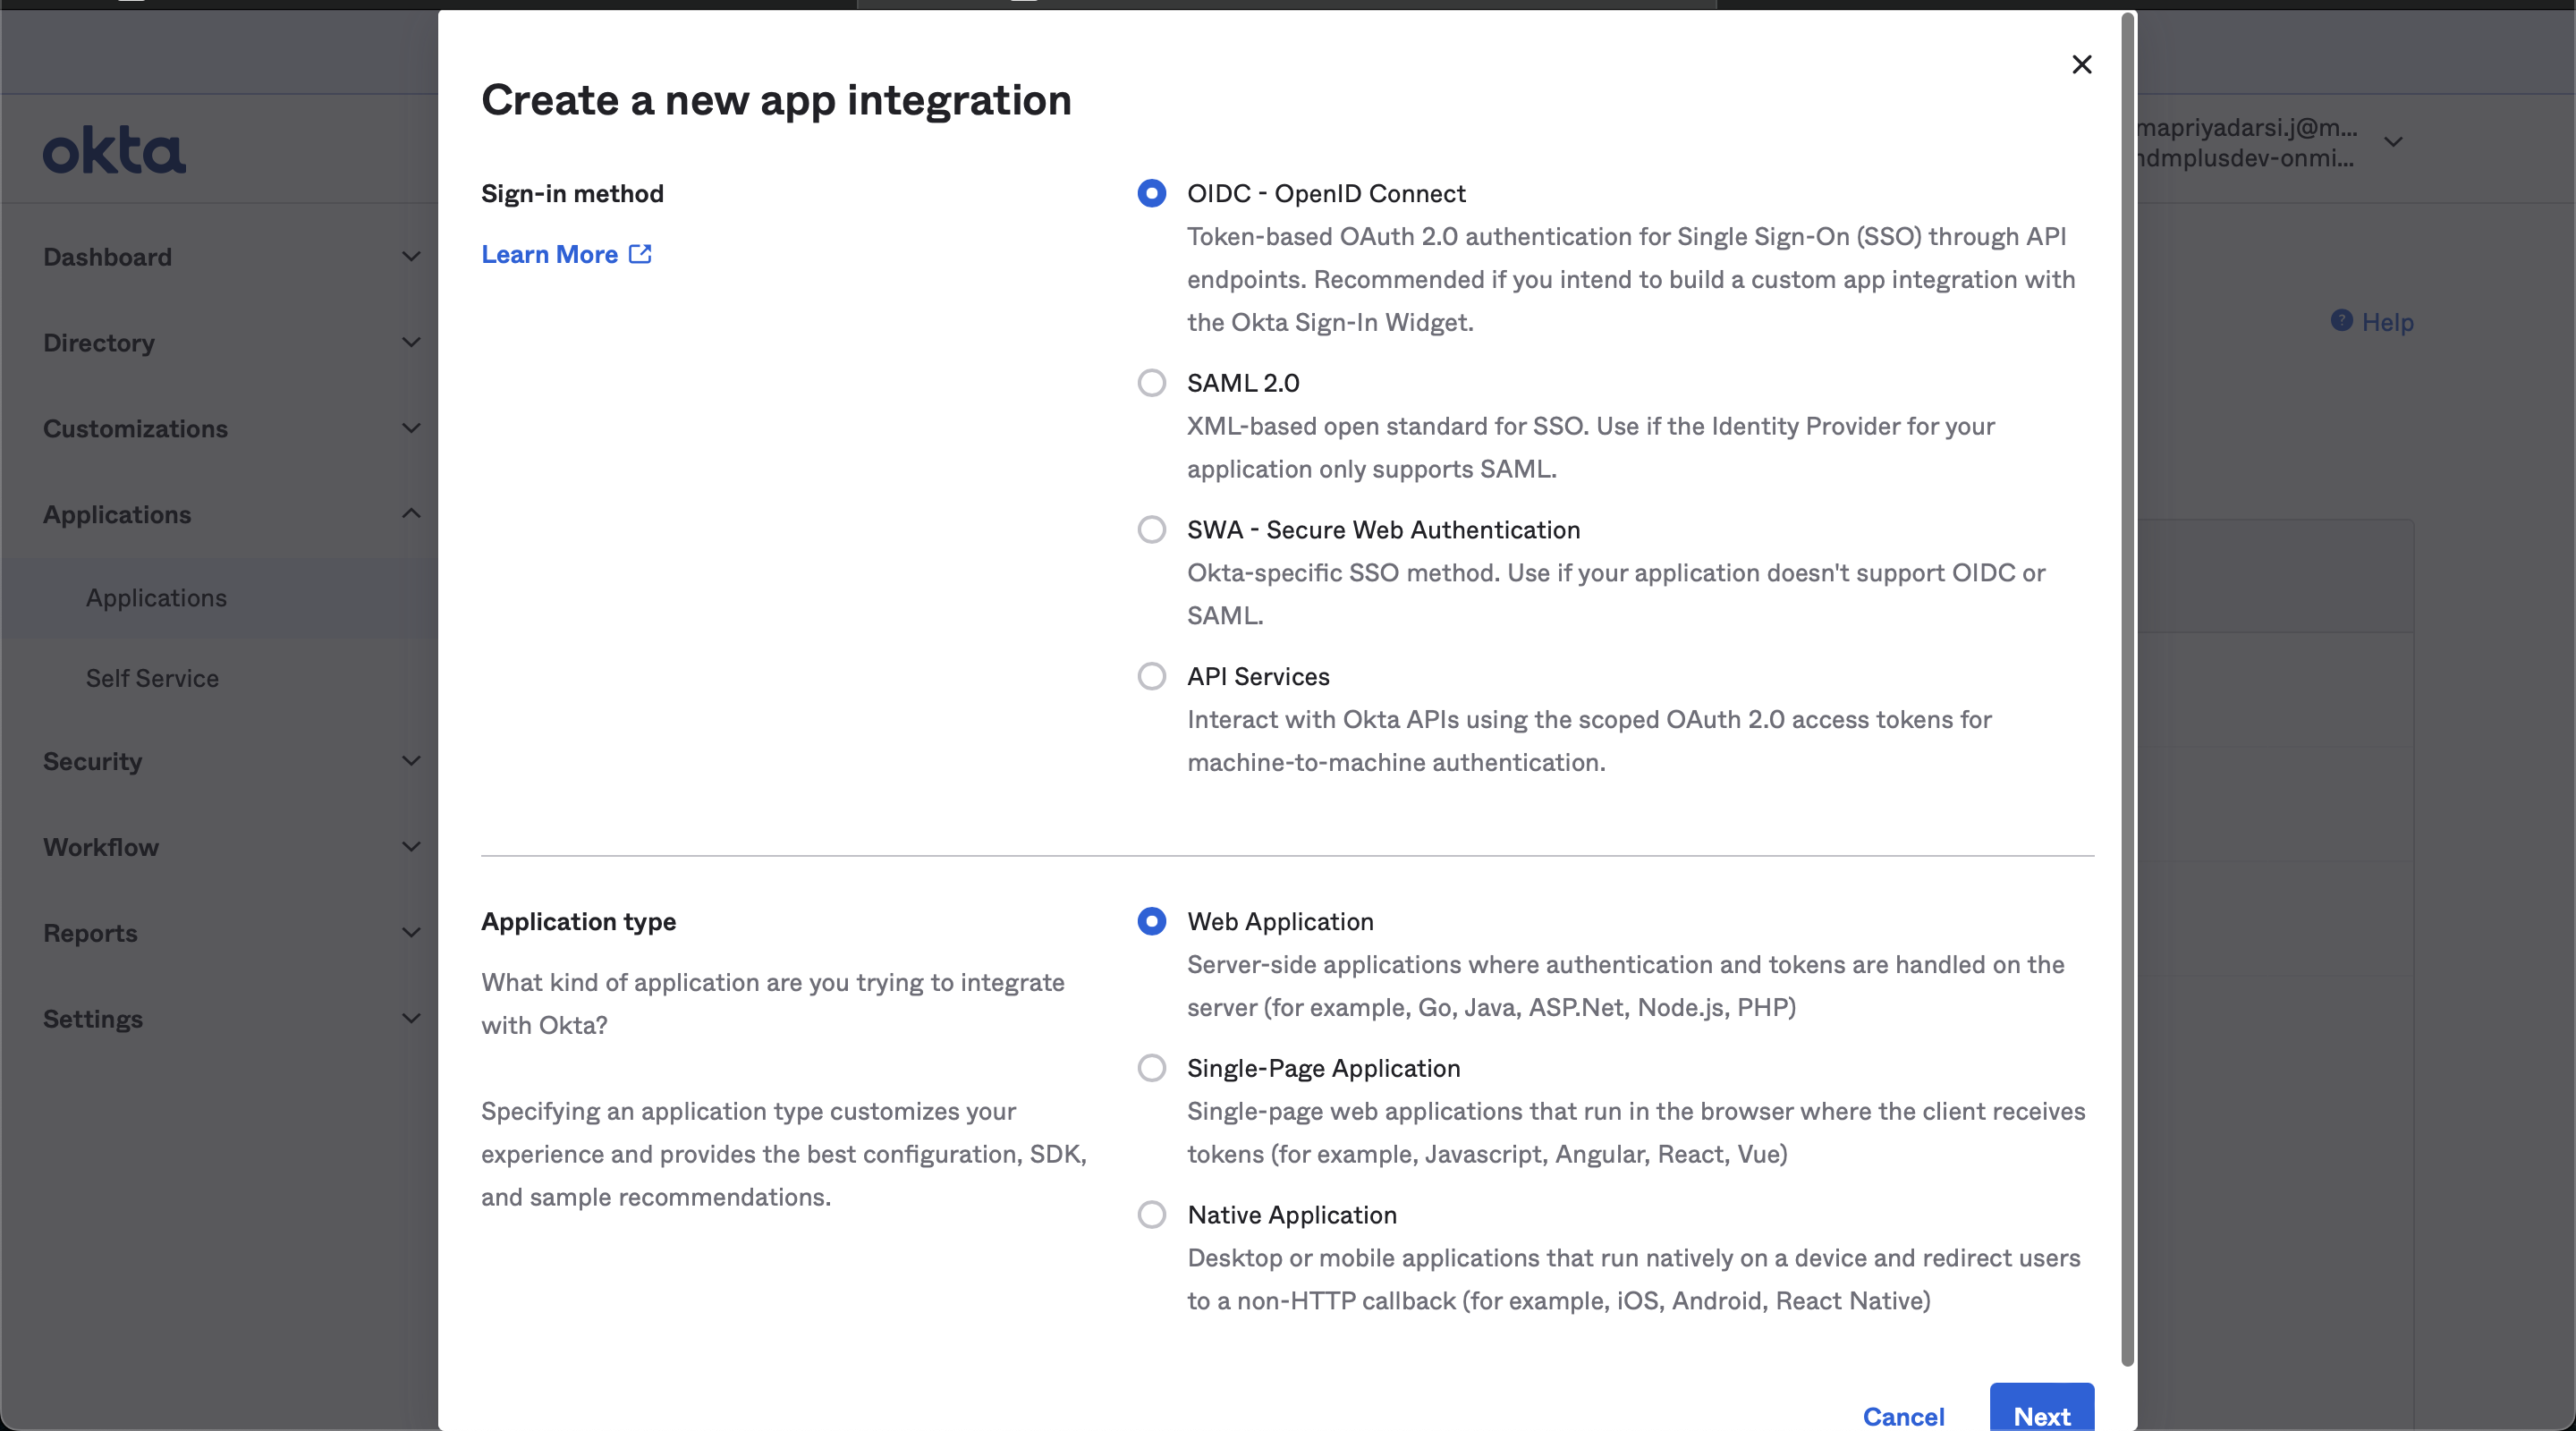This screenshot has width=2576, height=1431.
Task: Select Native Application type
Action: (1151, 1214)
